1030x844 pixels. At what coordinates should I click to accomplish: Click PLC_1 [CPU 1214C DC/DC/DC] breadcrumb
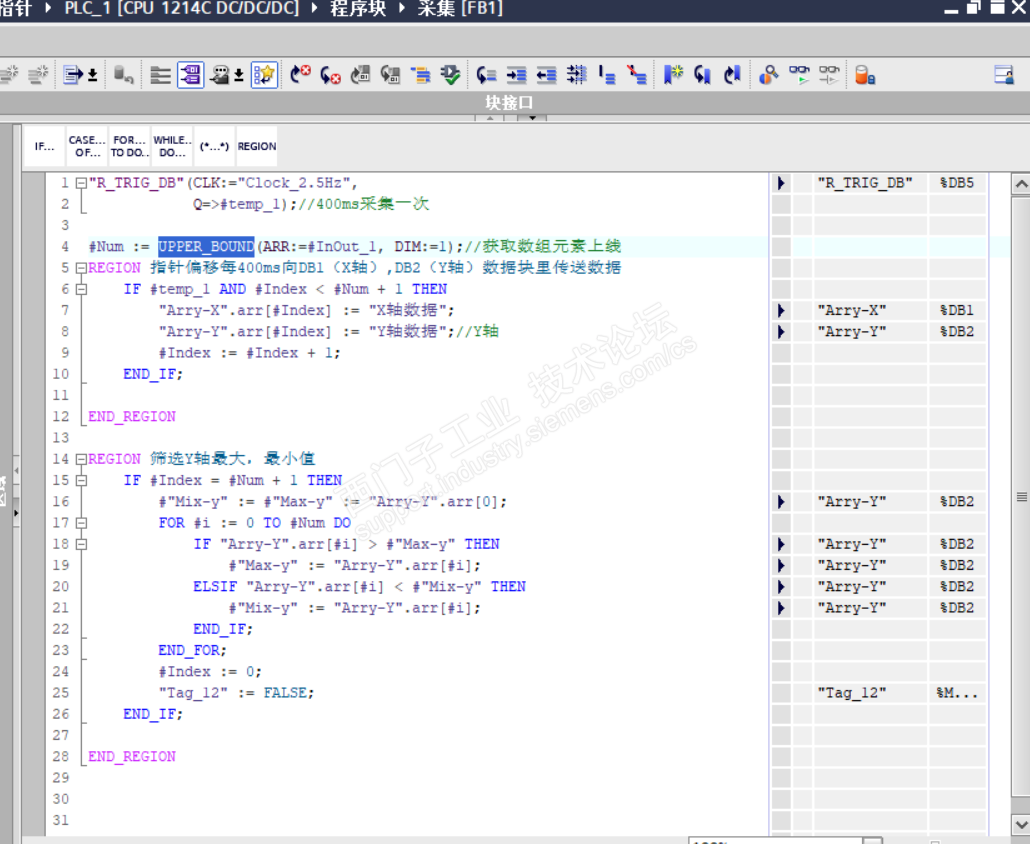tap(181, 9)
